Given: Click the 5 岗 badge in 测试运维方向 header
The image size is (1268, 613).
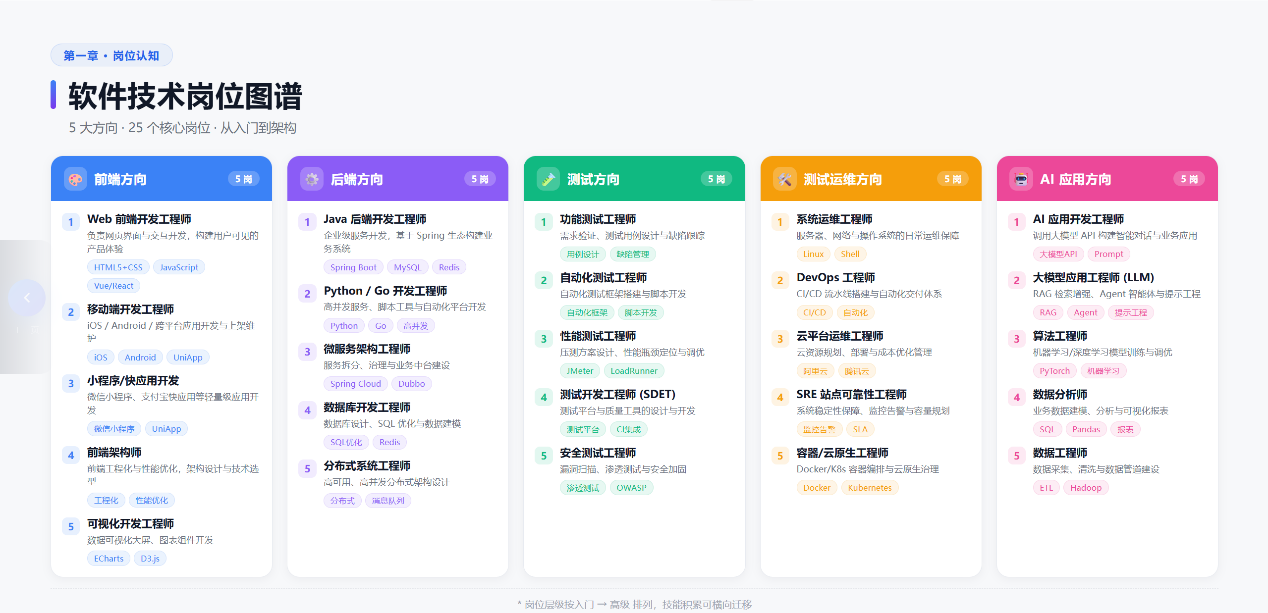Looking at the screenshot, I should 952,179.
